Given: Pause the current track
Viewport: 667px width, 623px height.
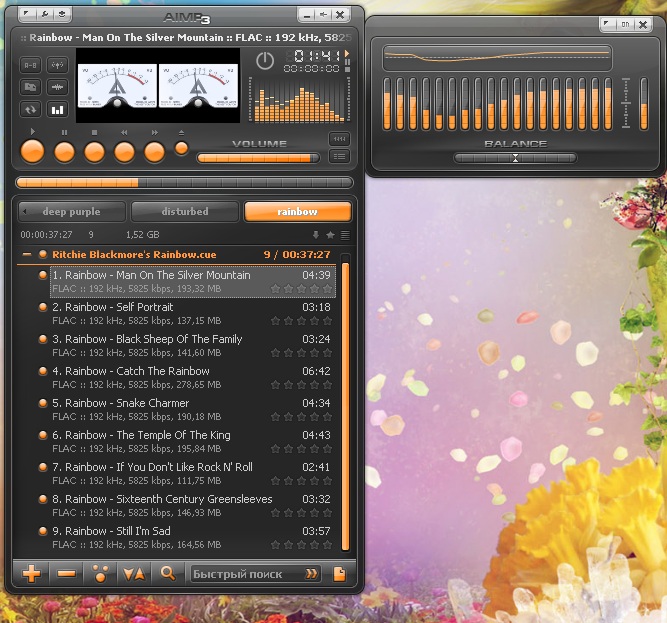Looking at the screenshot, I should pos(65,152).
